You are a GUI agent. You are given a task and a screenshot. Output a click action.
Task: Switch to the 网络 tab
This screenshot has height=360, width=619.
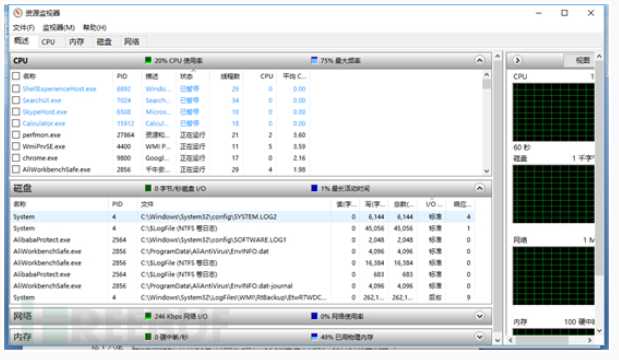(x=131, y=41)
